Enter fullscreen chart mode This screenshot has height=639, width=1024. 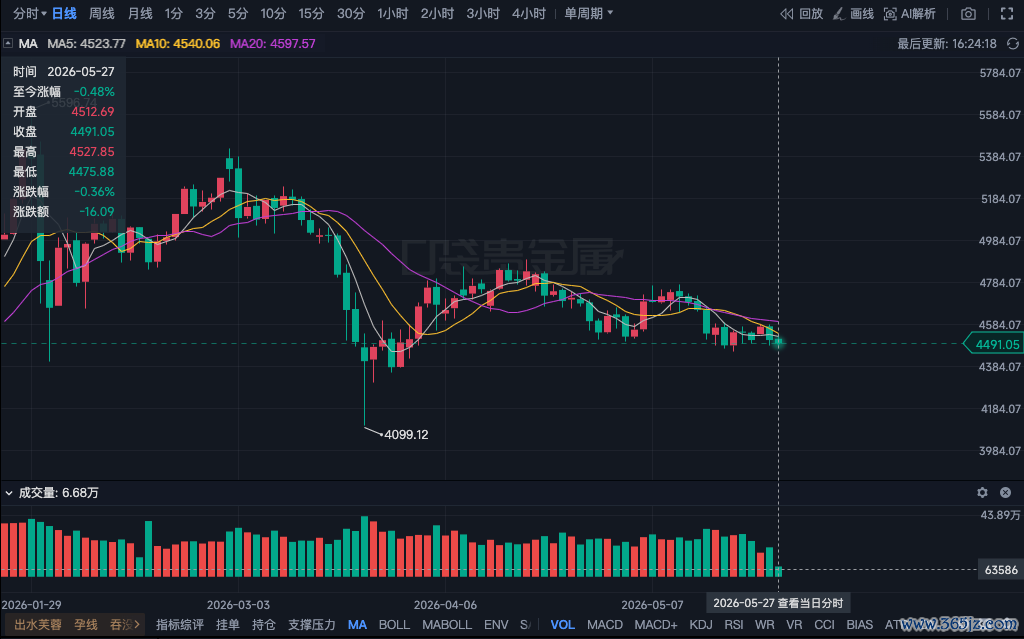click(x=1008, y=14)
